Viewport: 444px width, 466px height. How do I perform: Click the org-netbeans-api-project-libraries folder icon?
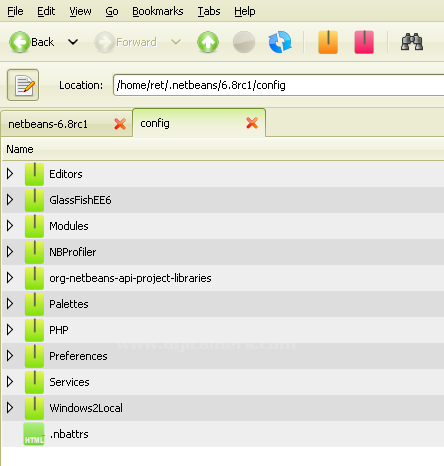tap(34, 278)
